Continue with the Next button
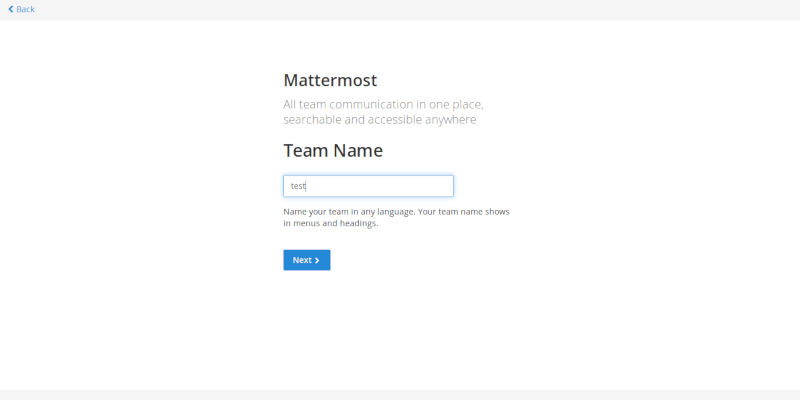The image size is (800, 400). coord(307,260)
